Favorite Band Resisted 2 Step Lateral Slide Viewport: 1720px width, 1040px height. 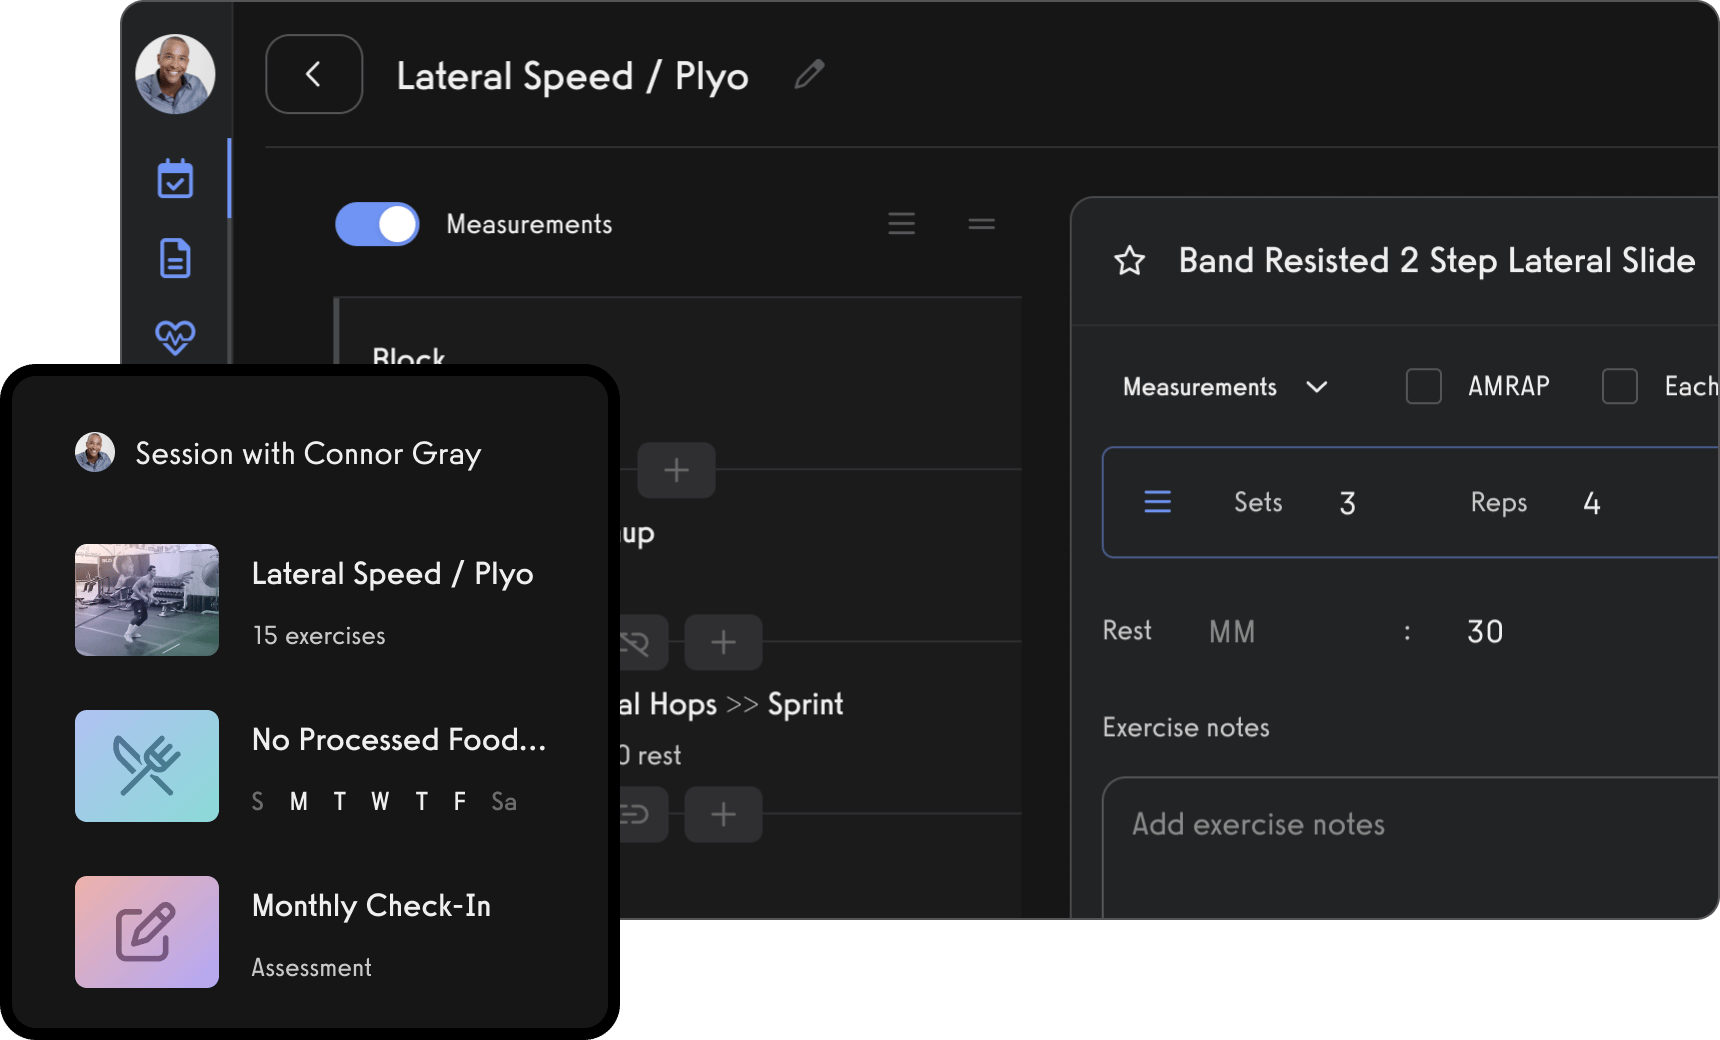(x=1130, y=261)
